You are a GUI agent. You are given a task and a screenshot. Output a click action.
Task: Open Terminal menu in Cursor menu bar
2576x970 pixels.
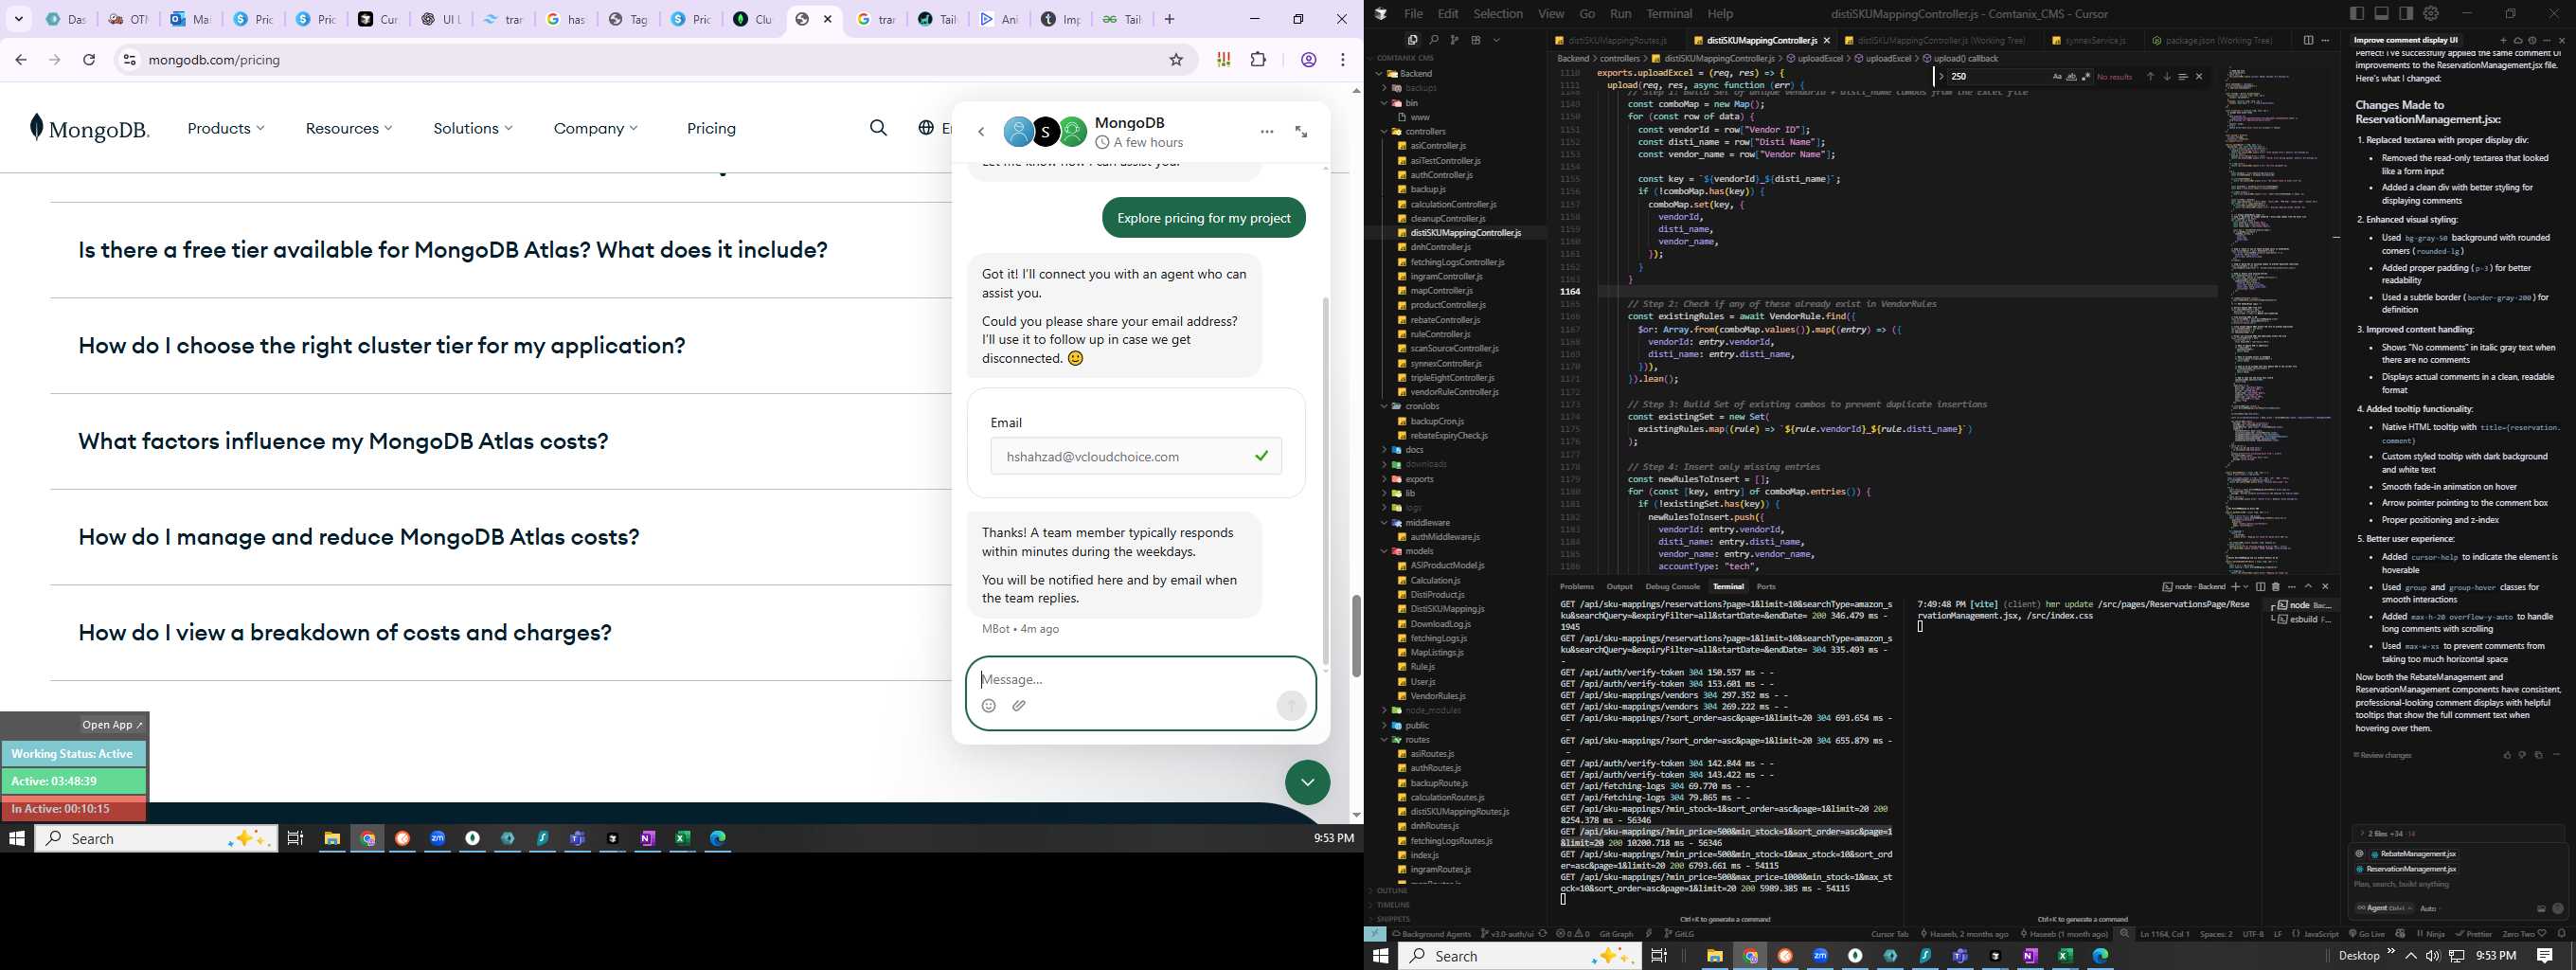(1669, 14)
